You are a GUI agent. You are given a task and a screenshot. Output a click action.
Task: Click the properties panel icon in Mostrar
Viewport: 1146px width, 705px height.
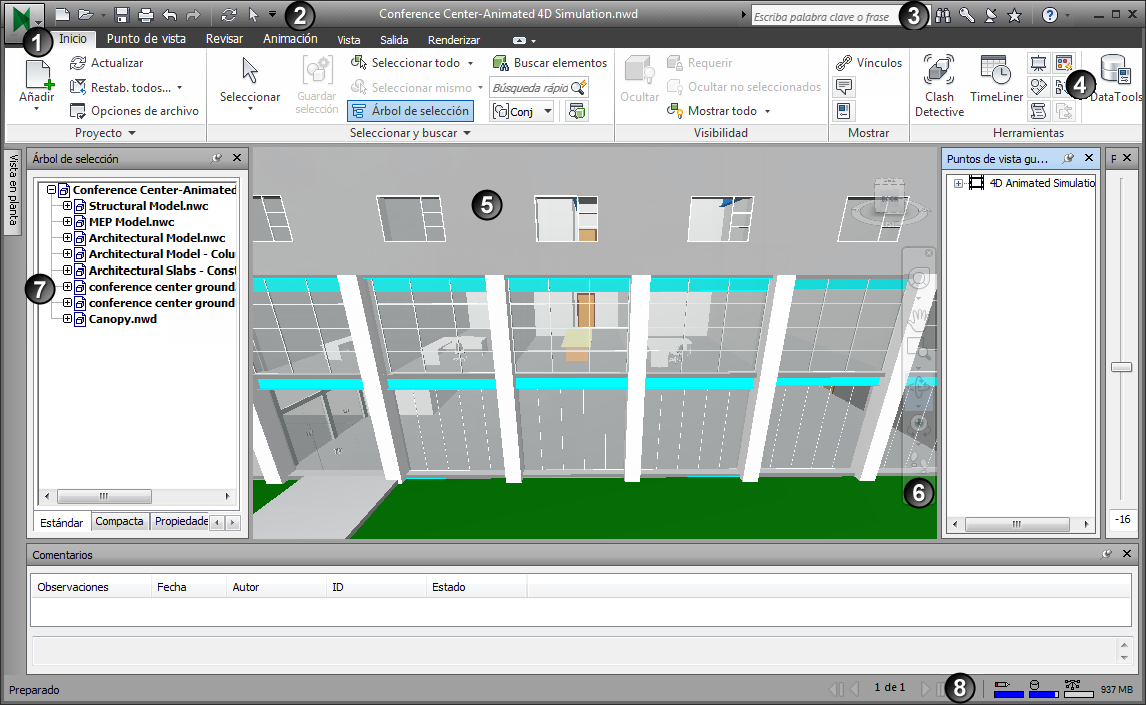(843, 111)
